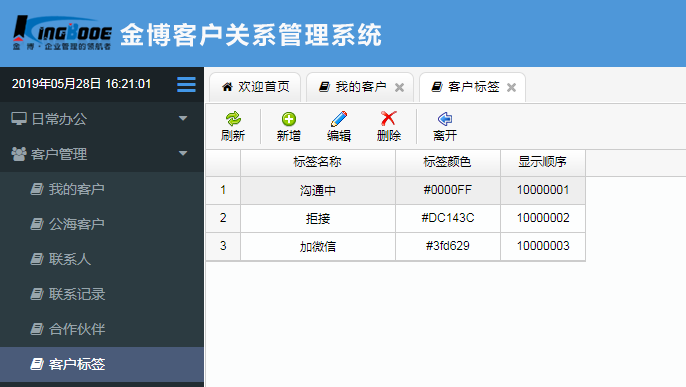
Task: Select the #DC143C color cell
Action: tap(448, 218)
